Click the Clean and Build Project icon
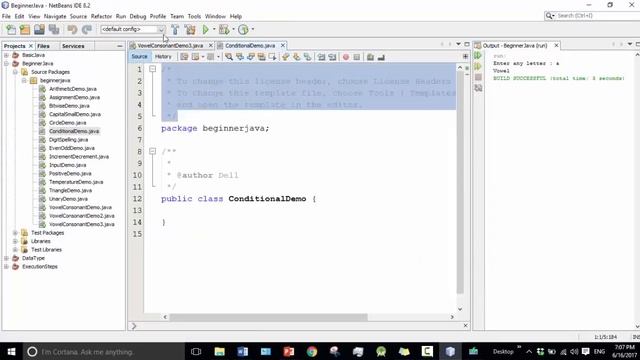The width and height of the screenshot is (640, 360). click(190, 29)
